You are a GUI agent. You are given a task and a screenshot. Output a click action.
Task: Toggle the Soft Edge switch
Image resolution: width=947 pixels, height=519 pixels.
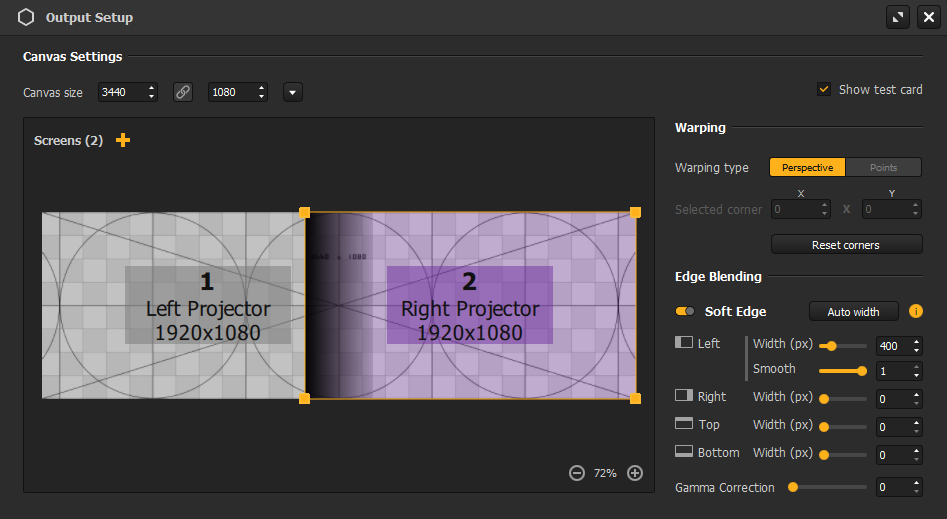click(686, 312)
